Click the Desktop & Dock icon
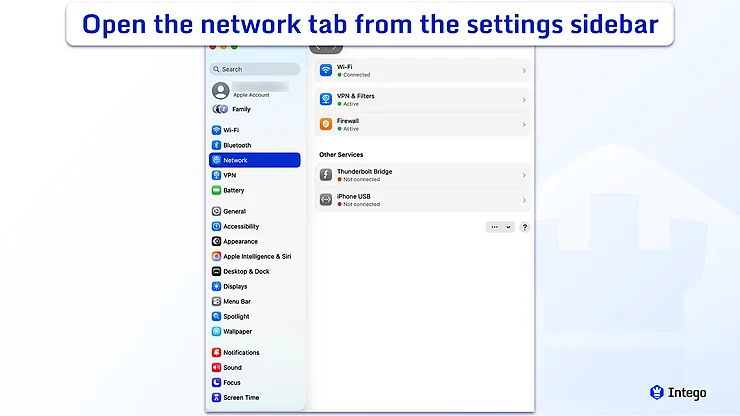This screenshot has height=416, width=740. [216, 272]
